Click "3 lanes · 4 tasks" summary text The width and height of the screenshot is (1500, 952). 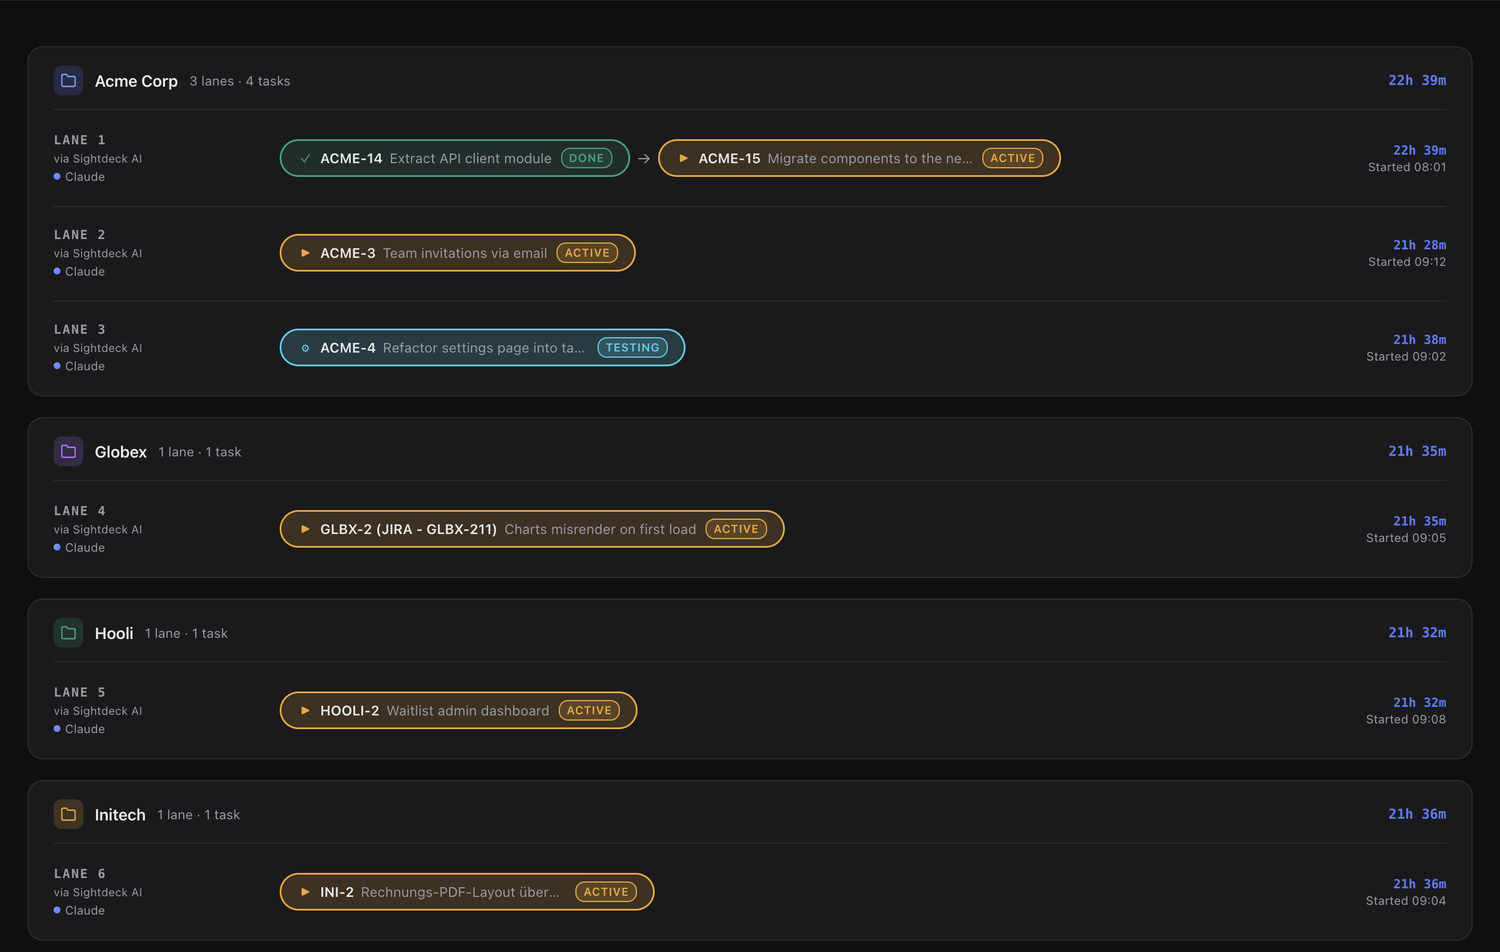coord(240,81)
